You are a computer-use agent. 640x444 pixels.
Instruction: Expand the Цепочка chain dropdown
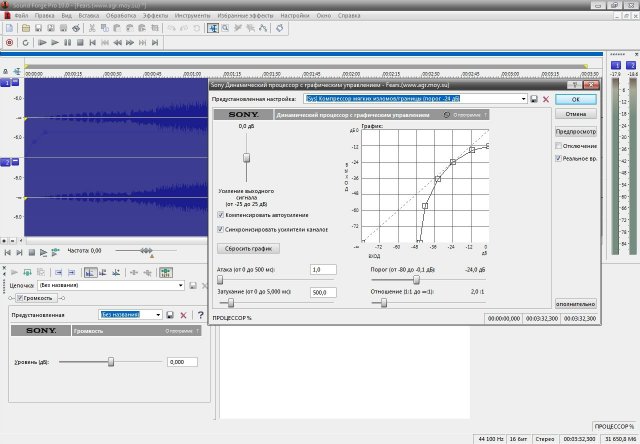[180, 285]
